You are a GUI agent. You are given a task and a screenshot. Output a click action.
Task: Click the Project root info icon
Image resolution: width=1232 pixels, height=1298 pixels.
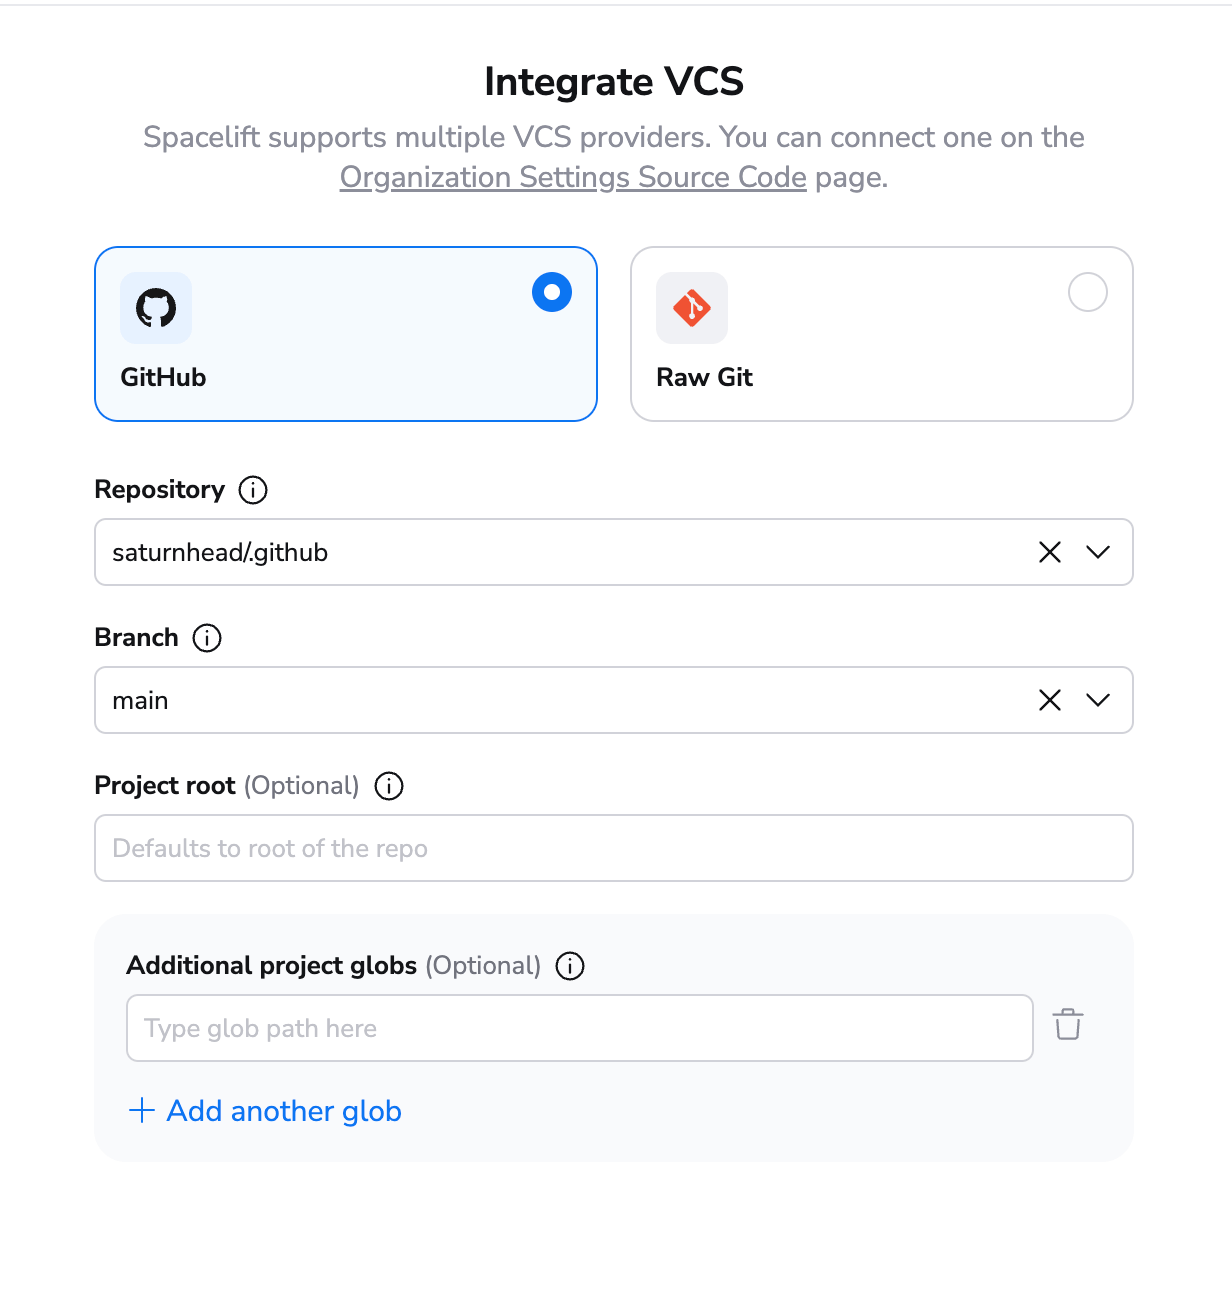click(389, 786)
